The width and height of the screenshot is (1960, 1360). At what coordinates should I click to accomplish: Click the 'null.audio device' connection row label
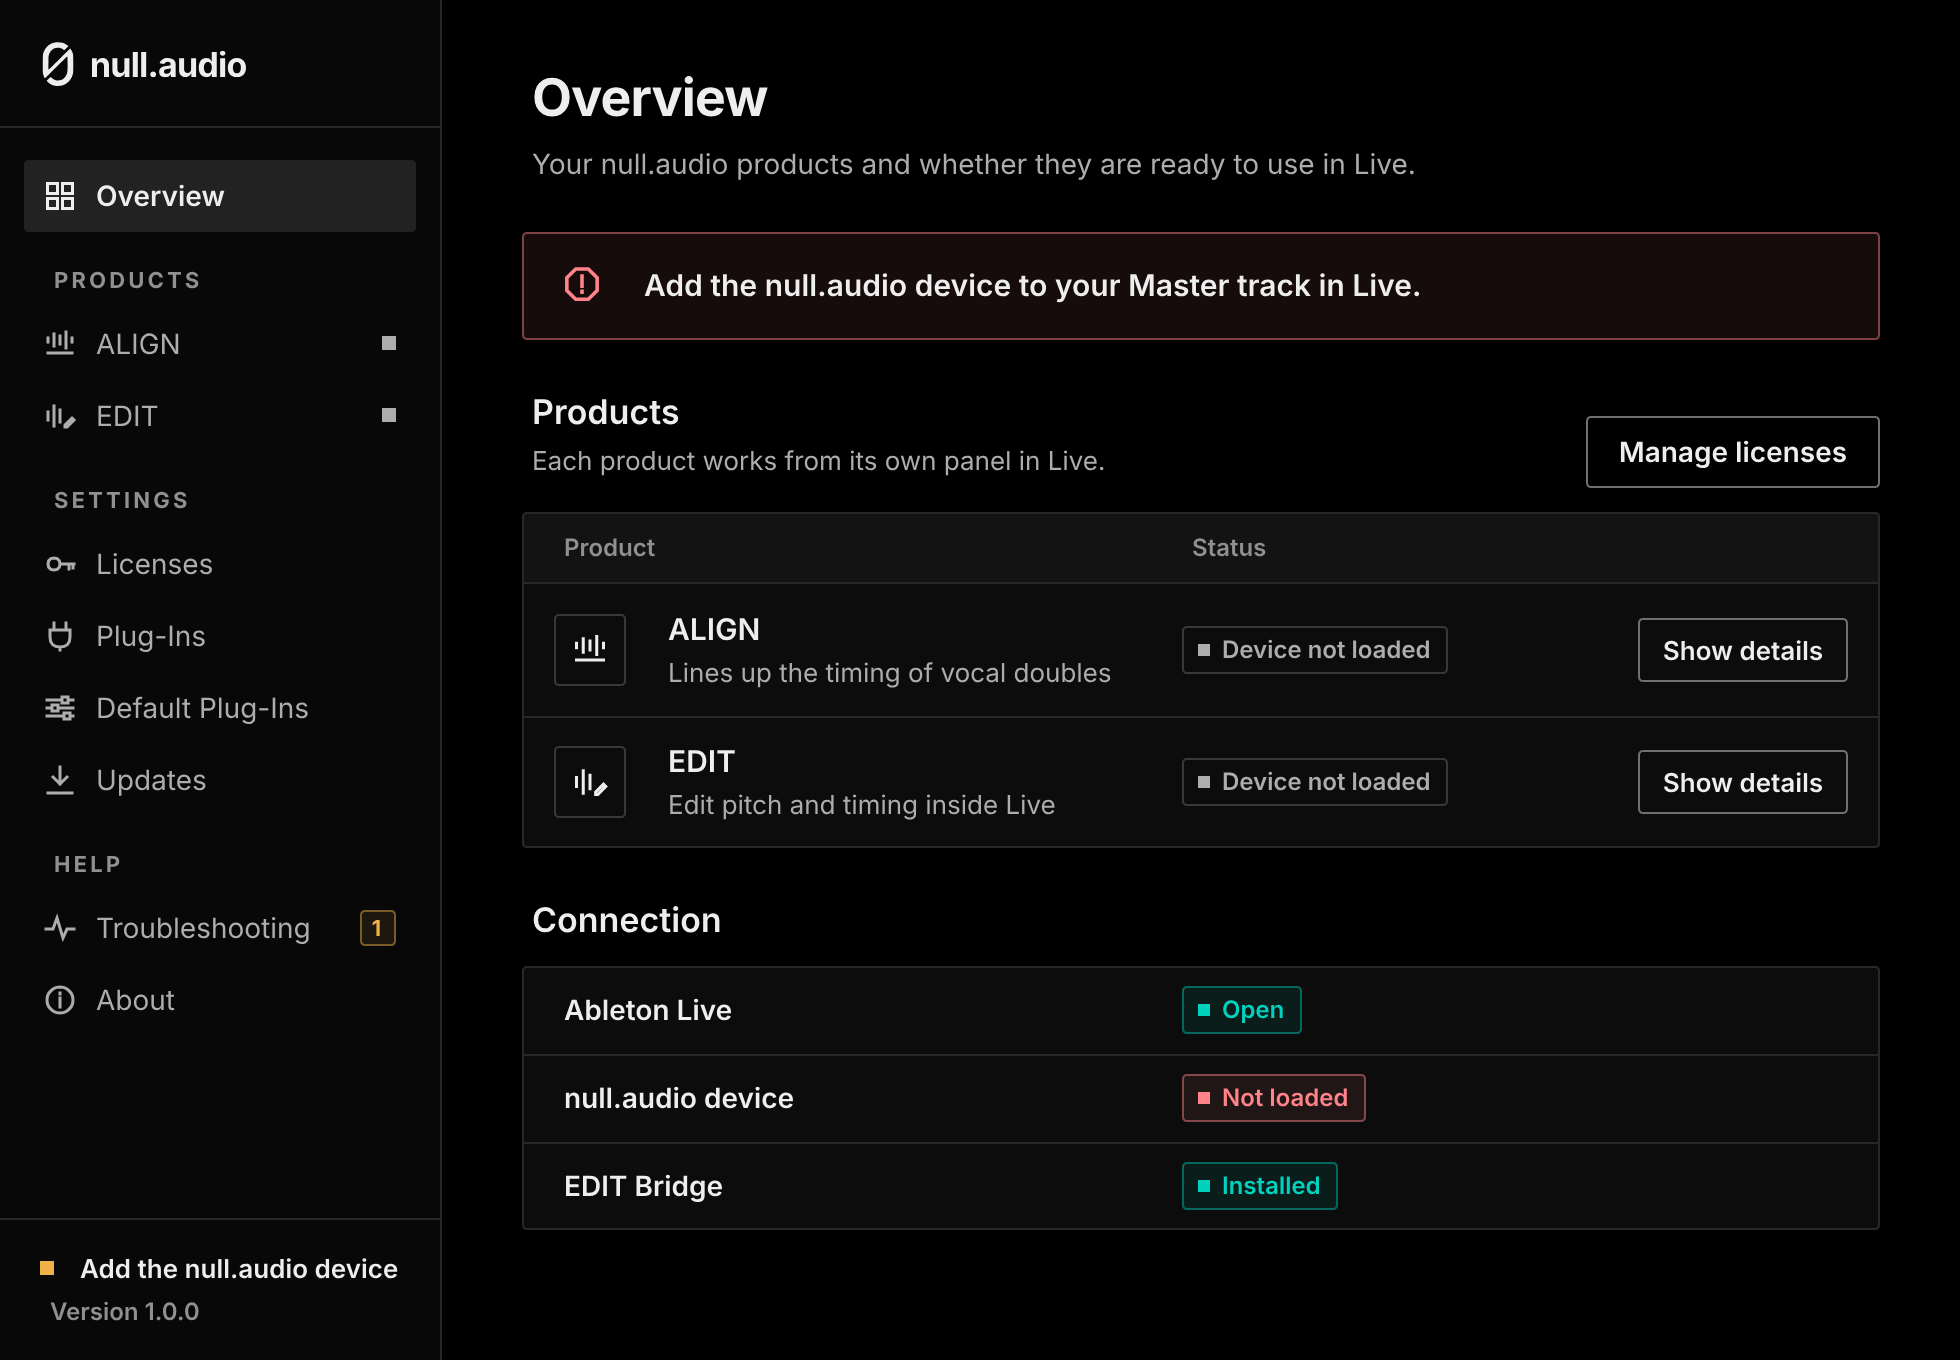[679, 1098]
